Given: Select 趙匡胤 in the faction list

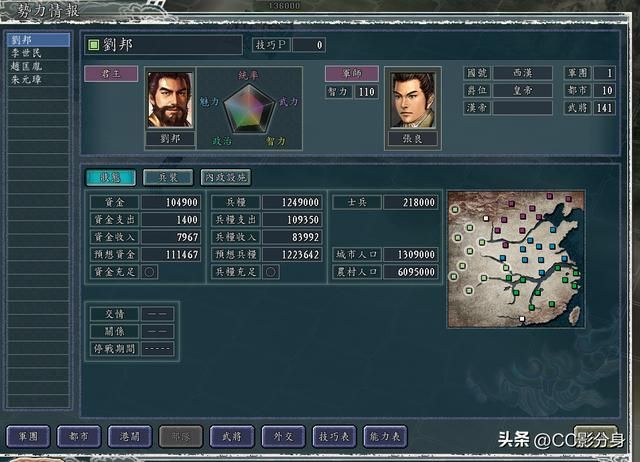Looking at the screenshot, I should pos(38,66).
